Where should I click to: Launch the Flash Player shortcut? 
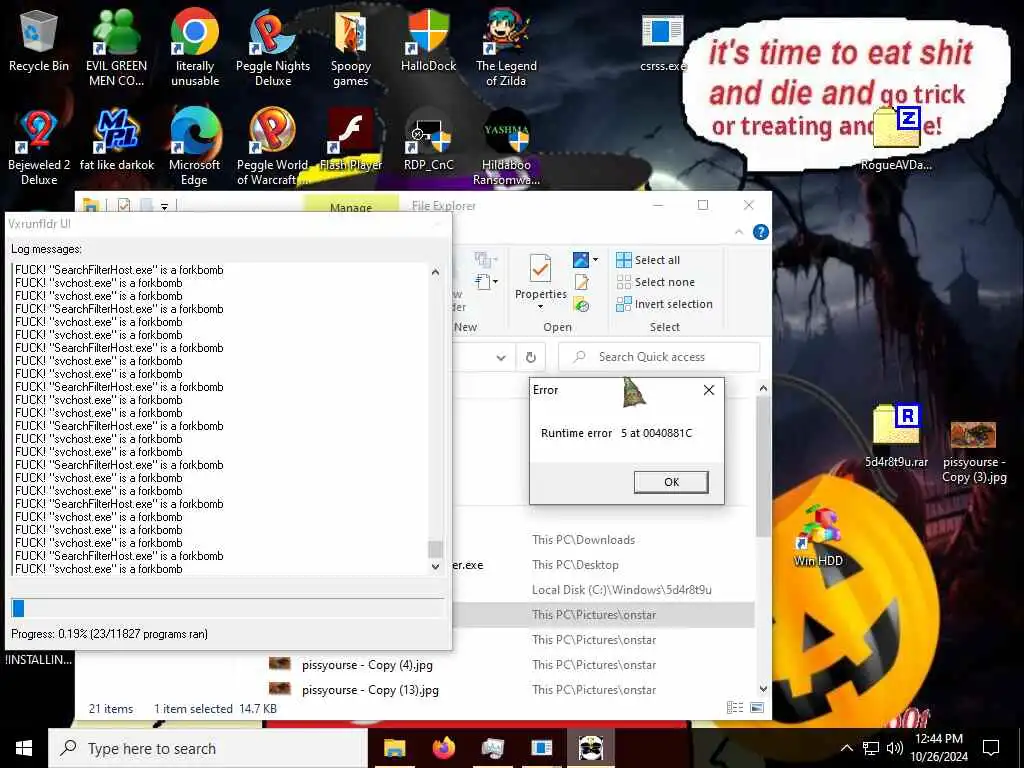pyautogui.click(x=351, y=140)
